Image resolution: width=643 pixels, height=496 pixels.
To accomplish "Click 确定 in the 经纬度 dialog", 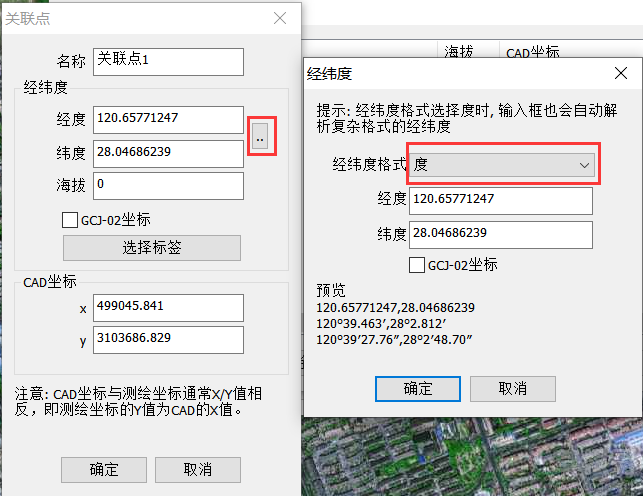I will click(418, 389).
